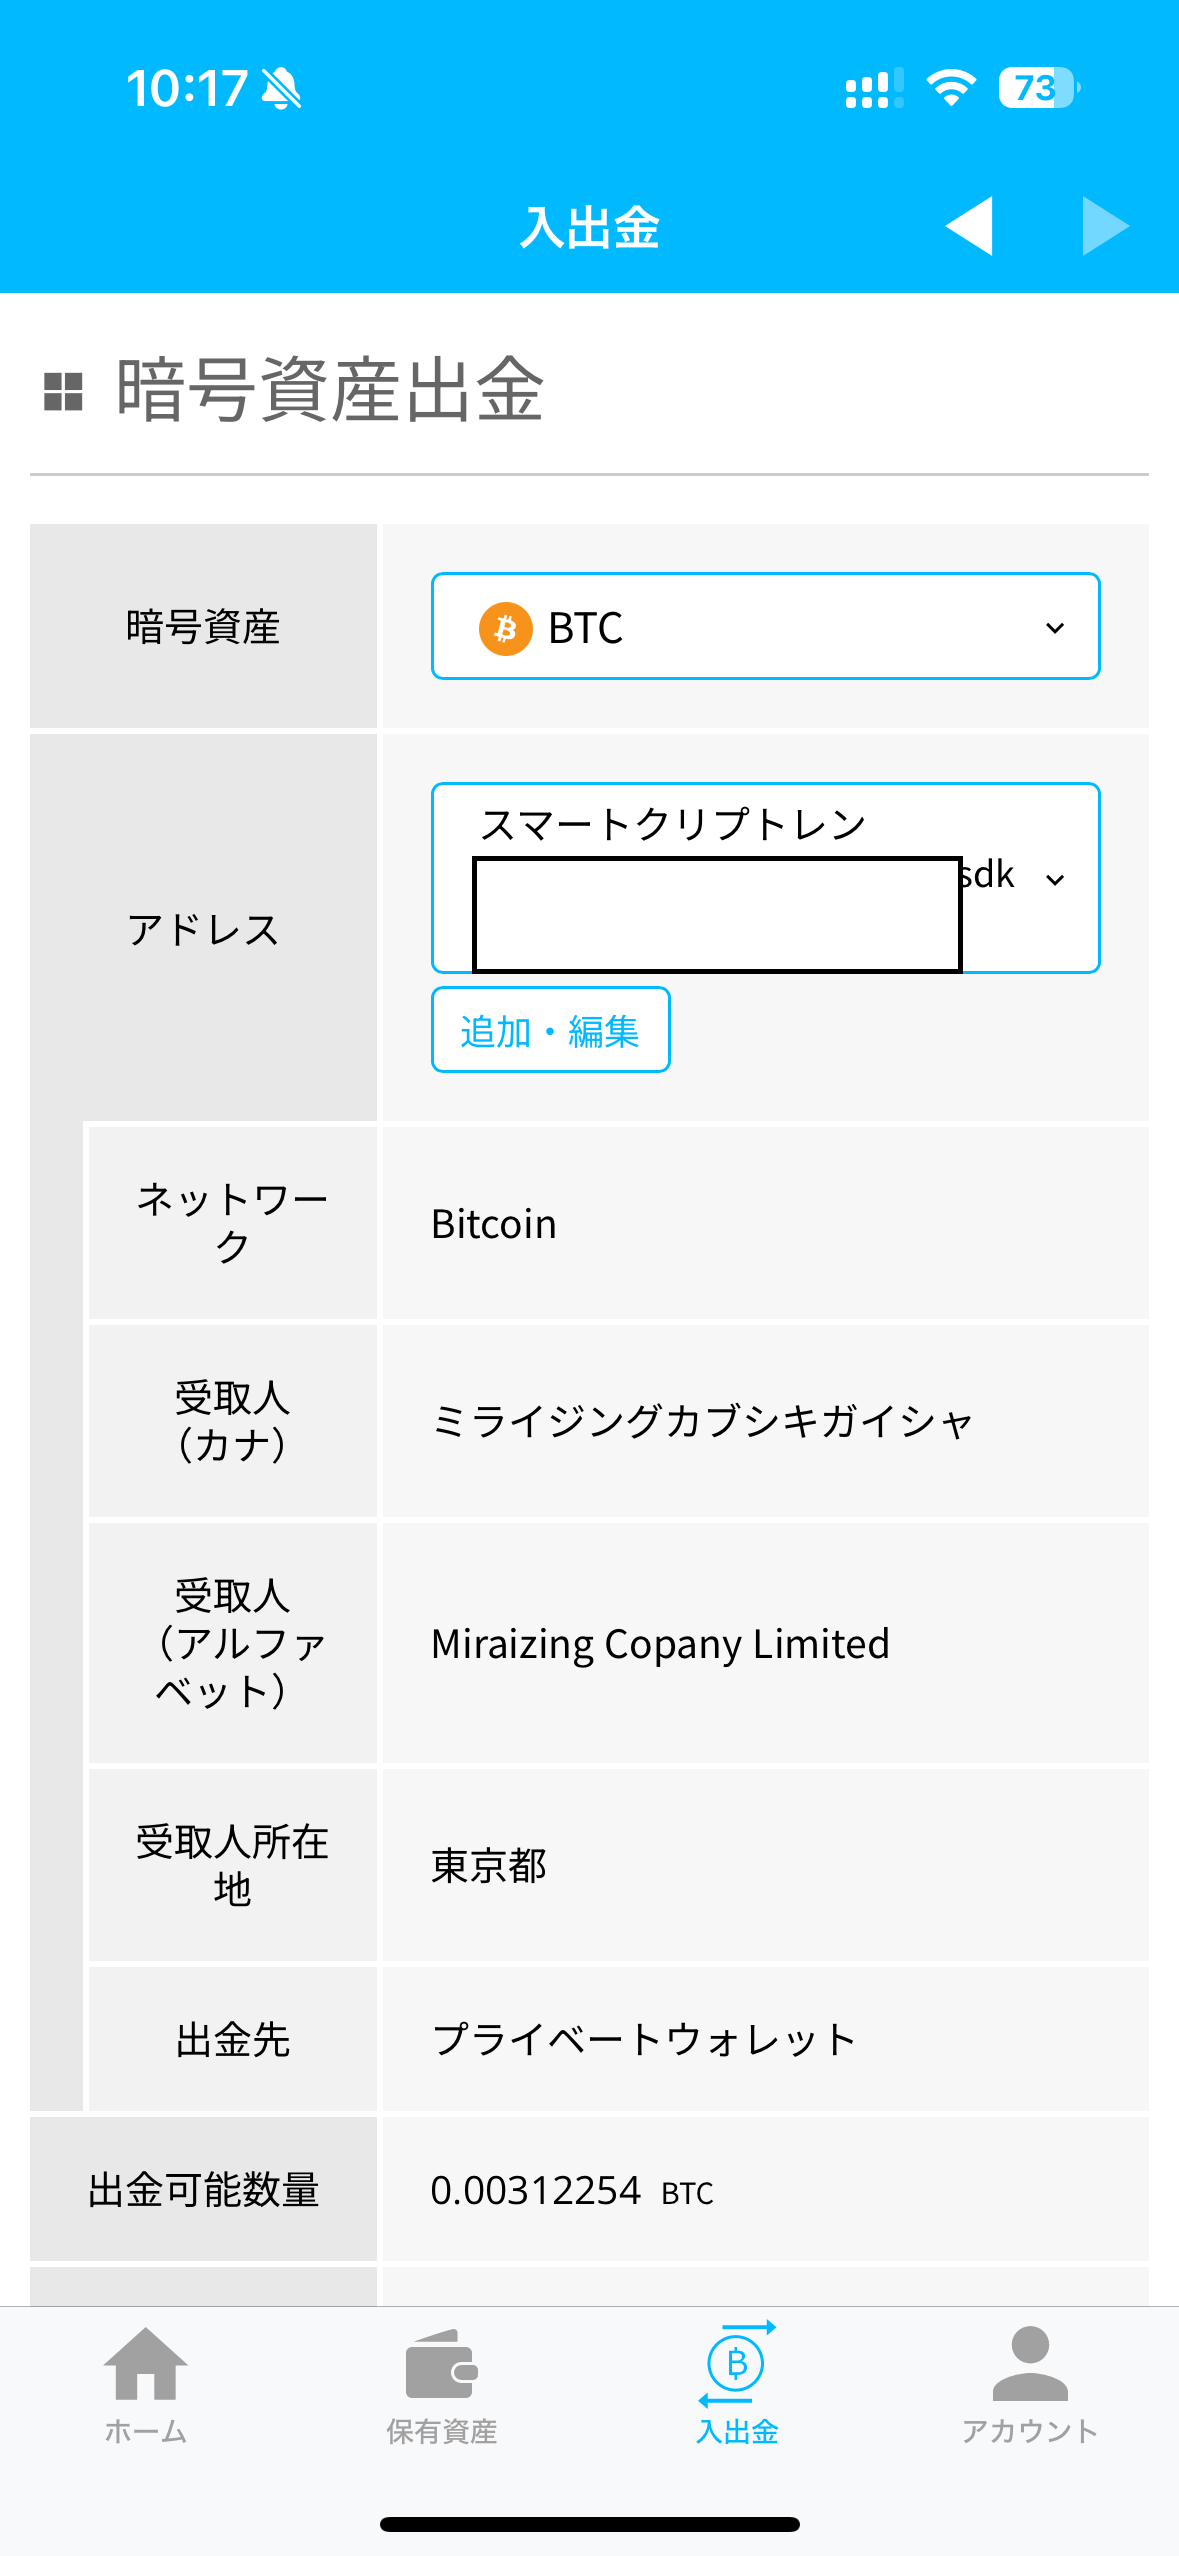The width and height of the screenshot is (1179, 2556).
Task: Tap the Bitcoin logo in asset selector
Action: coord(505,628)
